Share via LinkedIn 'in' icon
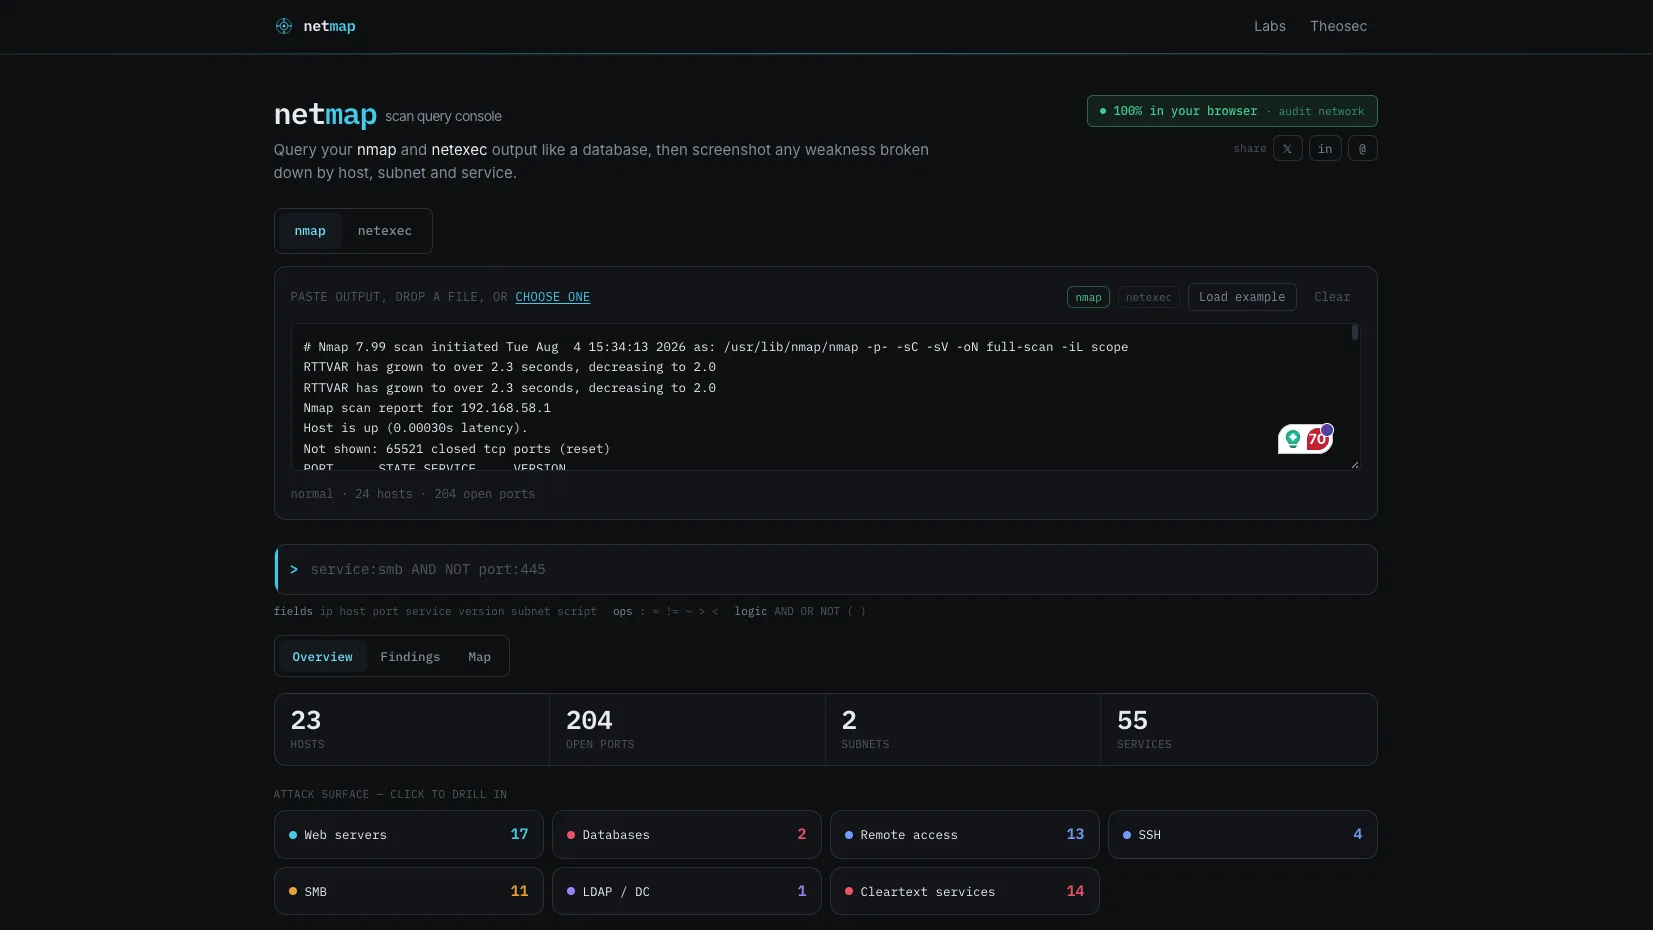Screen dimensions: 1653x930 coord(1325,148)
